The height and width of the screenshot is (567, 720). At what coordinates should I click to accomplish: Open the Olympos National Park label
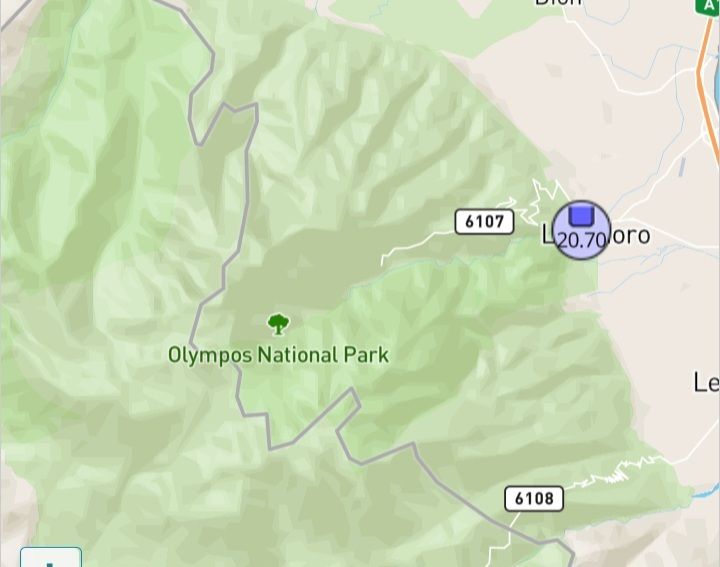coord(278,355)
